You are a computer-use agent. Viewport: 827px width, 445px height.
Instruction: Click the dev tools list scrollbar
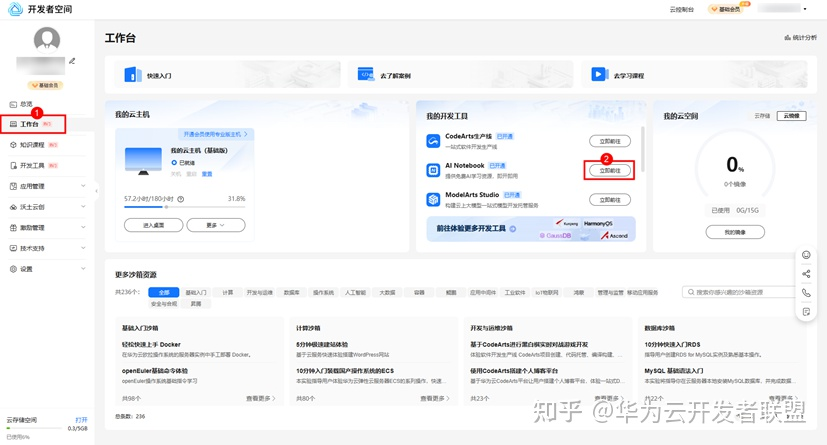click(642, 149)
